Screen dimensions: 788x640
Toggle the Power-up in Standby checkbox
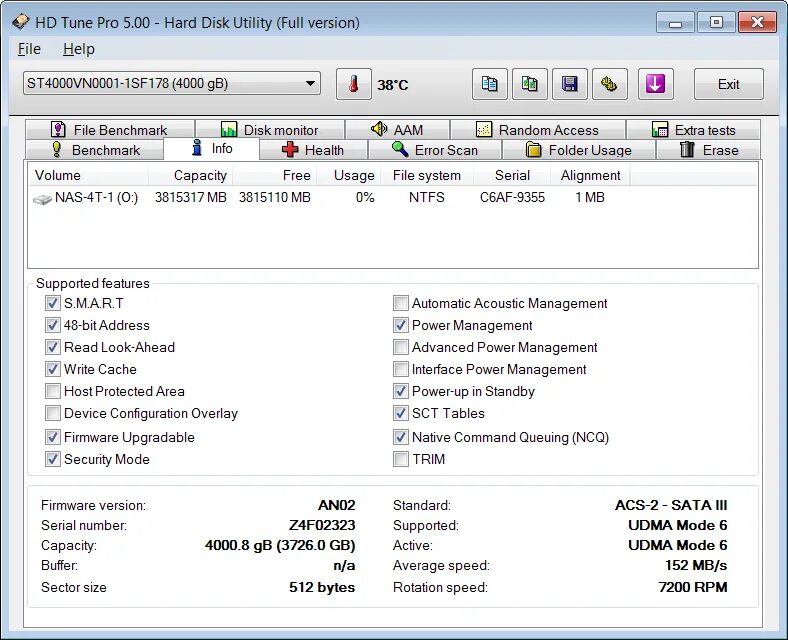(401, 391)
